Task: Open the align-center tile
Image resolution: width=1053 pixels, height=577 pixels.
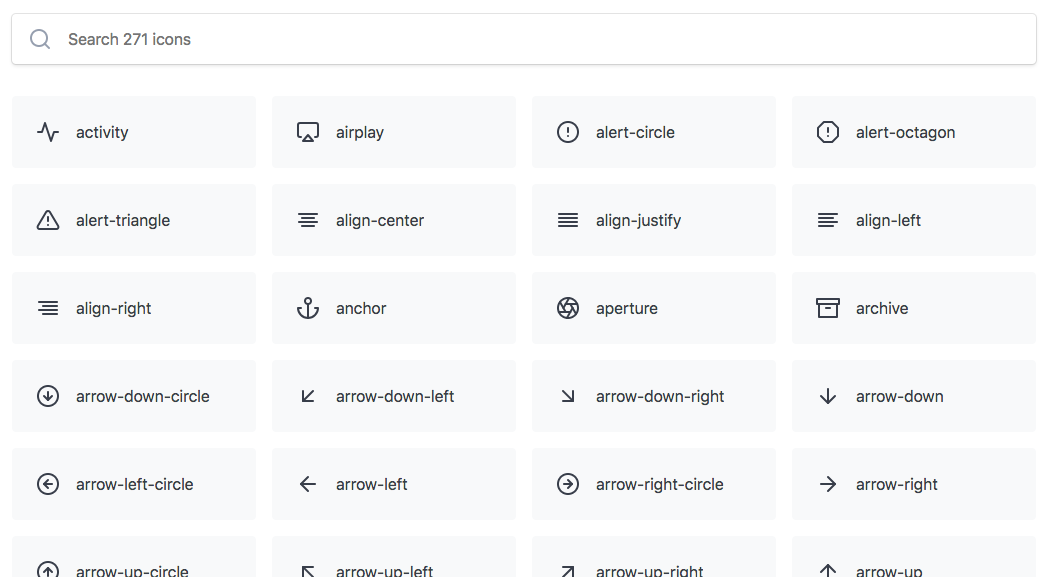Action: click(x=394, y=220)
